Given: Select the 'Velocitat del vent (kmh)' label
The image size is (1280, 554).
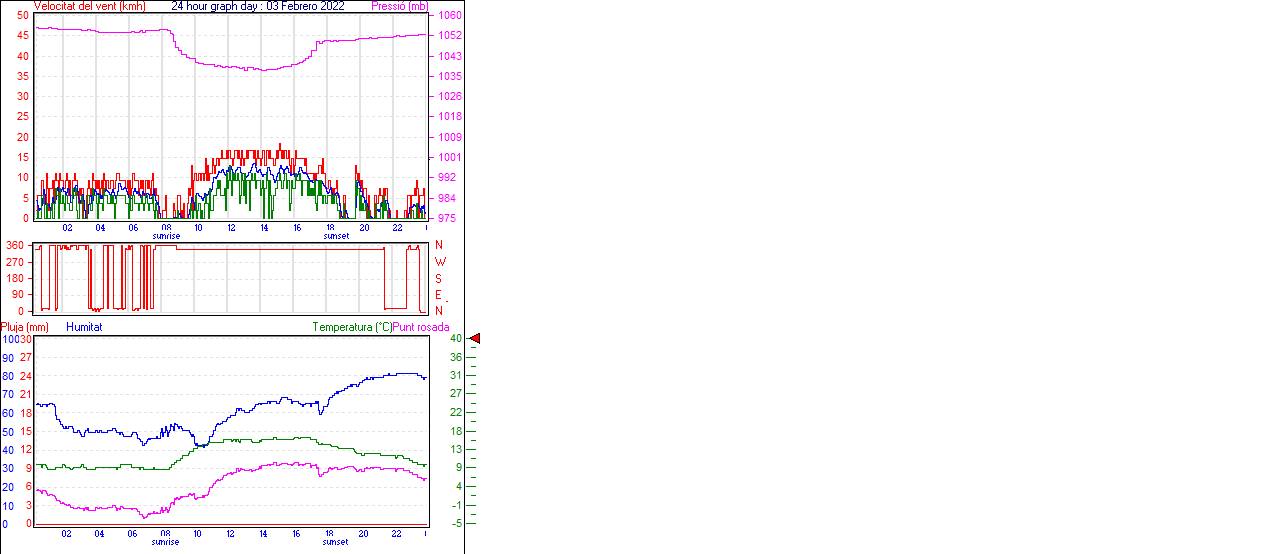Looking at the screenshot, I should pyautogui.click(x=90, y=6).
